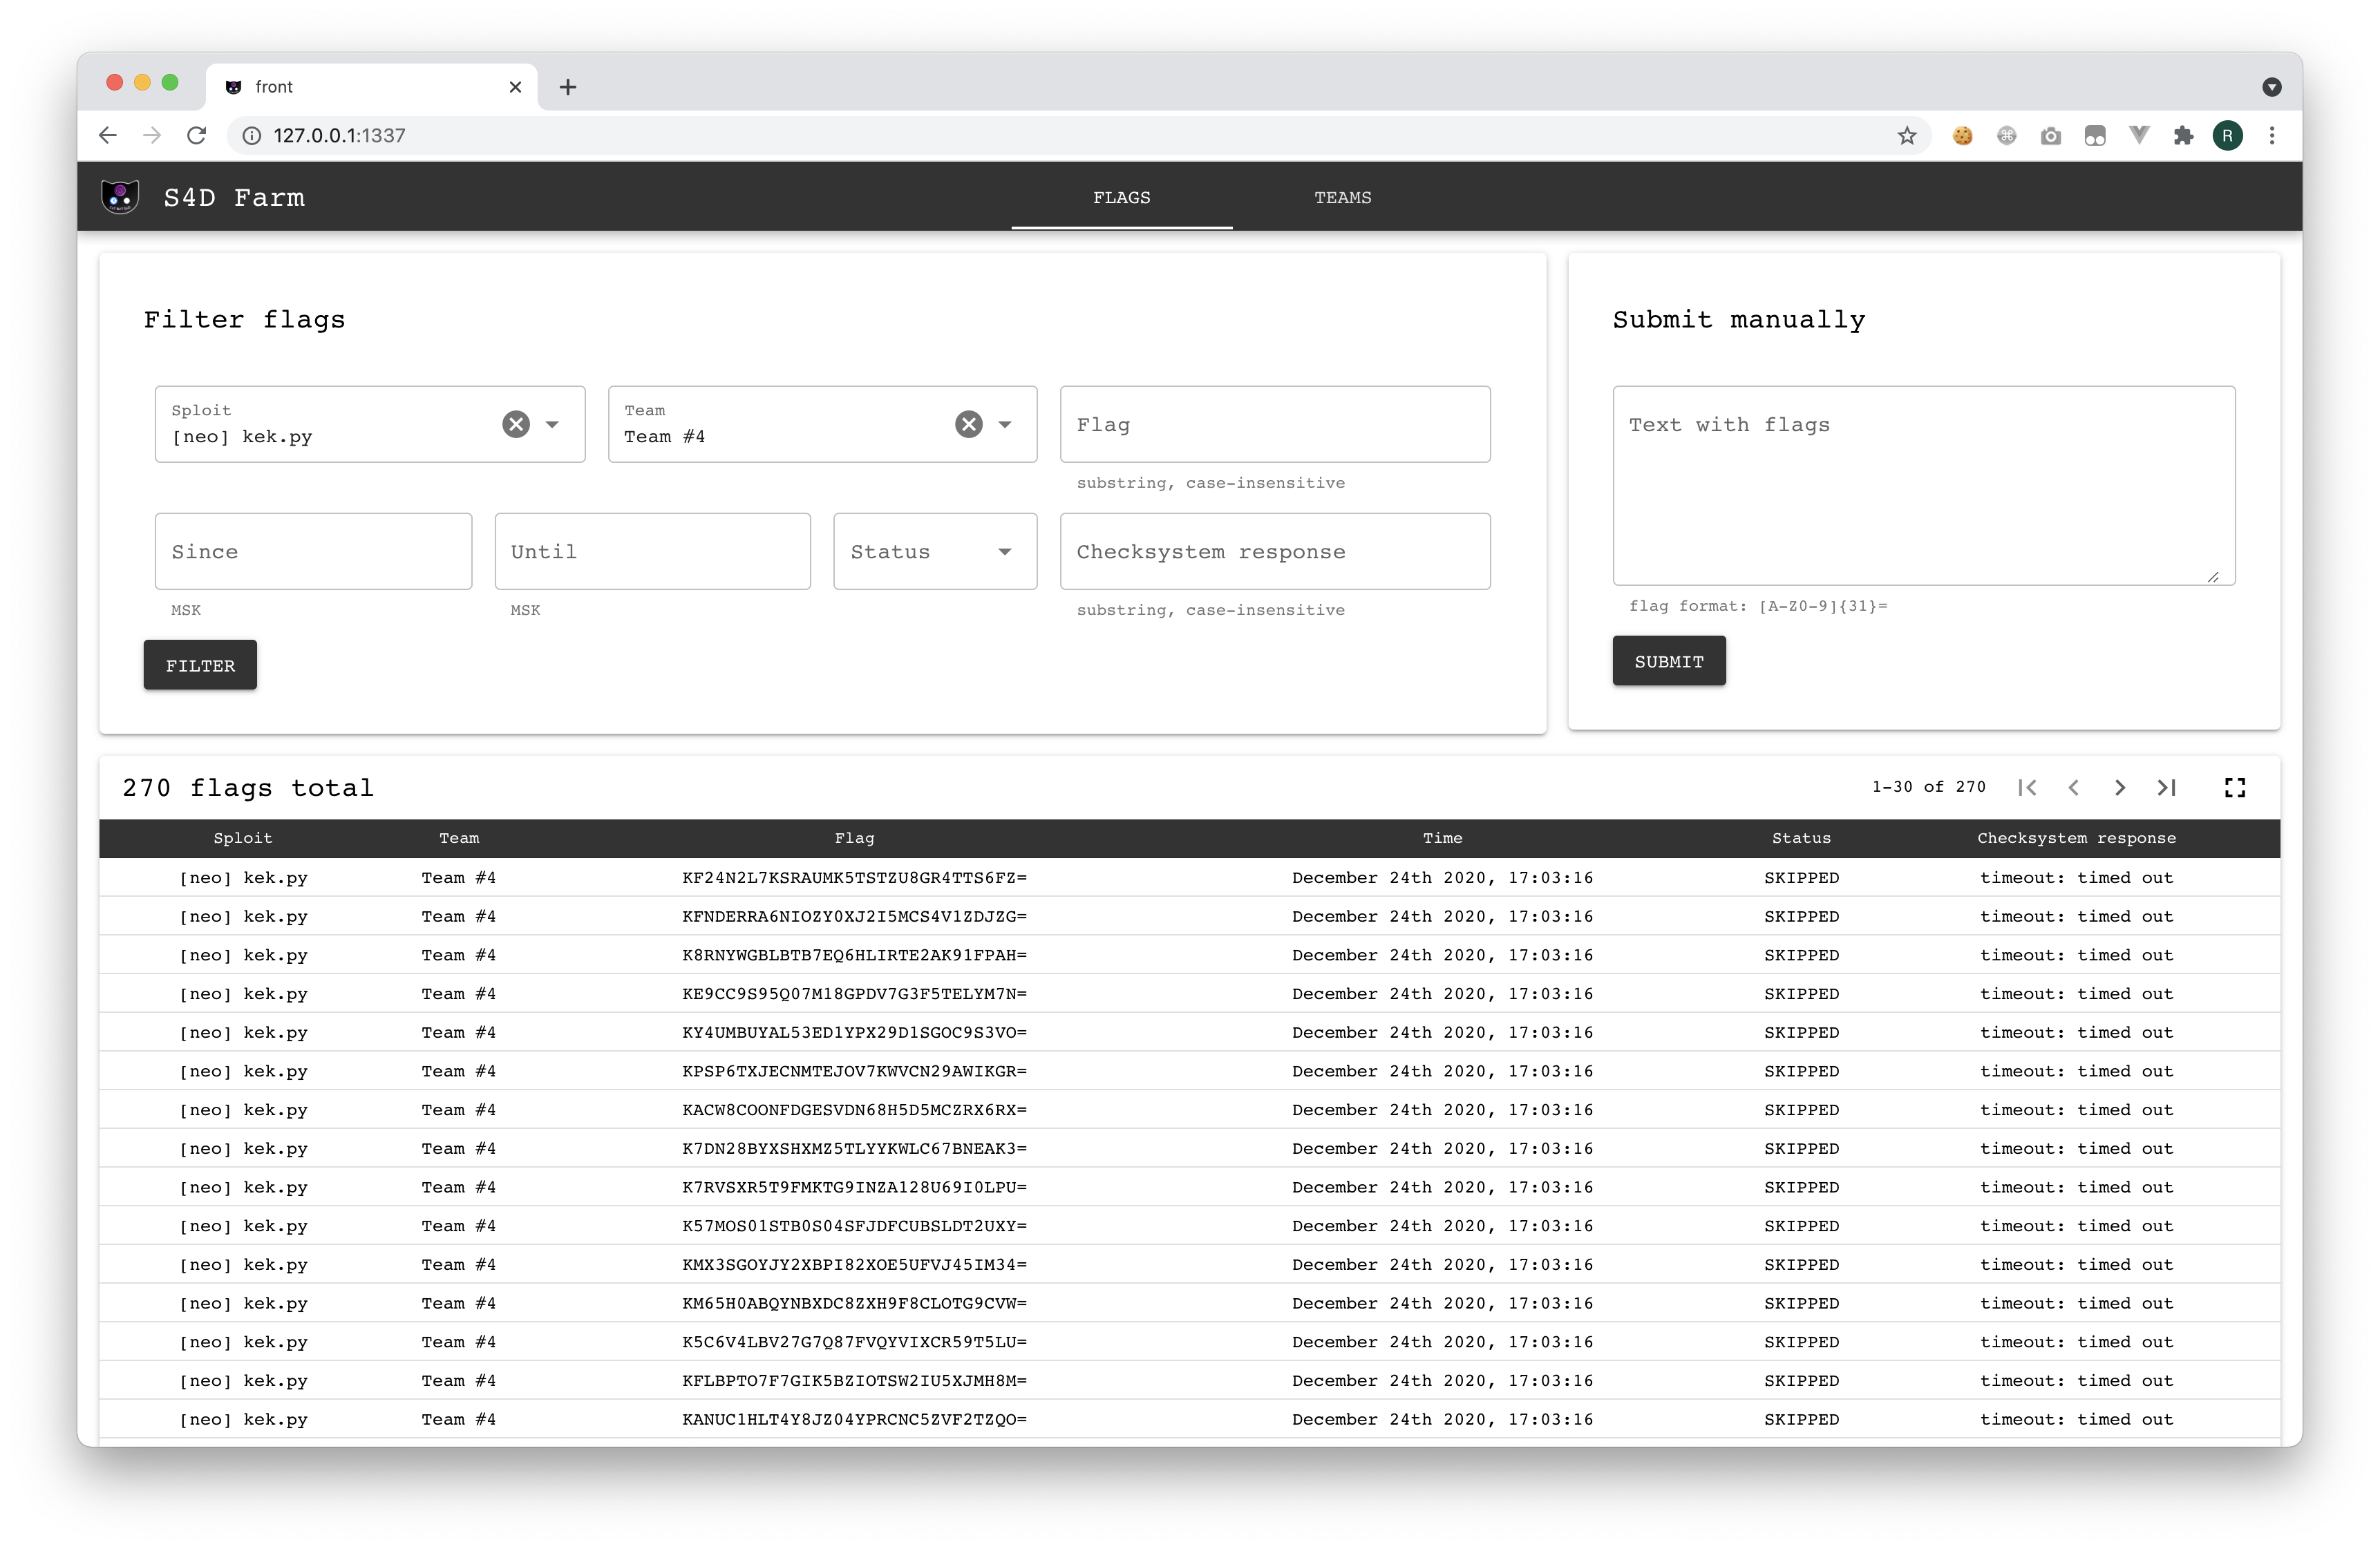Click the Text with flags textarea

pos(1923,485)
